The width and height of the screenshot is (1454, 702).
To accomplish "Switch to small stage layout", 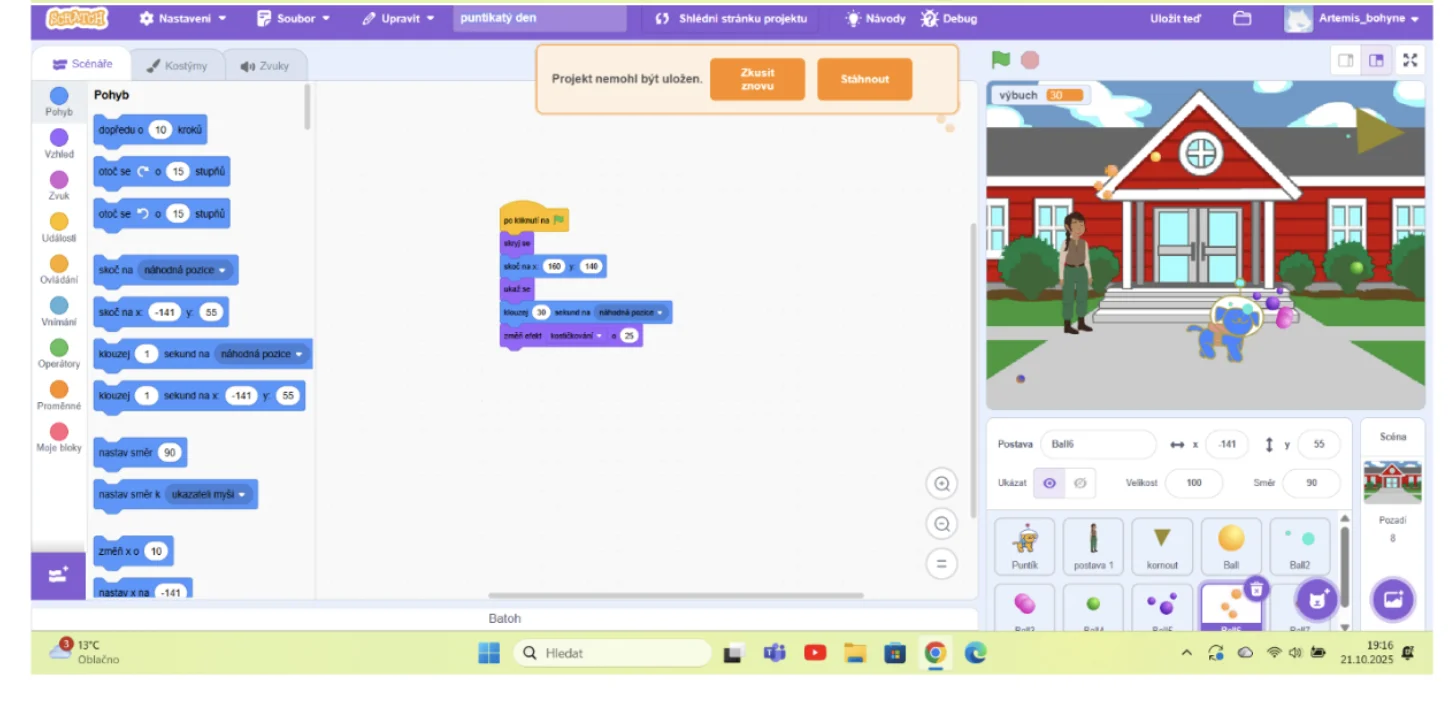I will [1346, 60].
